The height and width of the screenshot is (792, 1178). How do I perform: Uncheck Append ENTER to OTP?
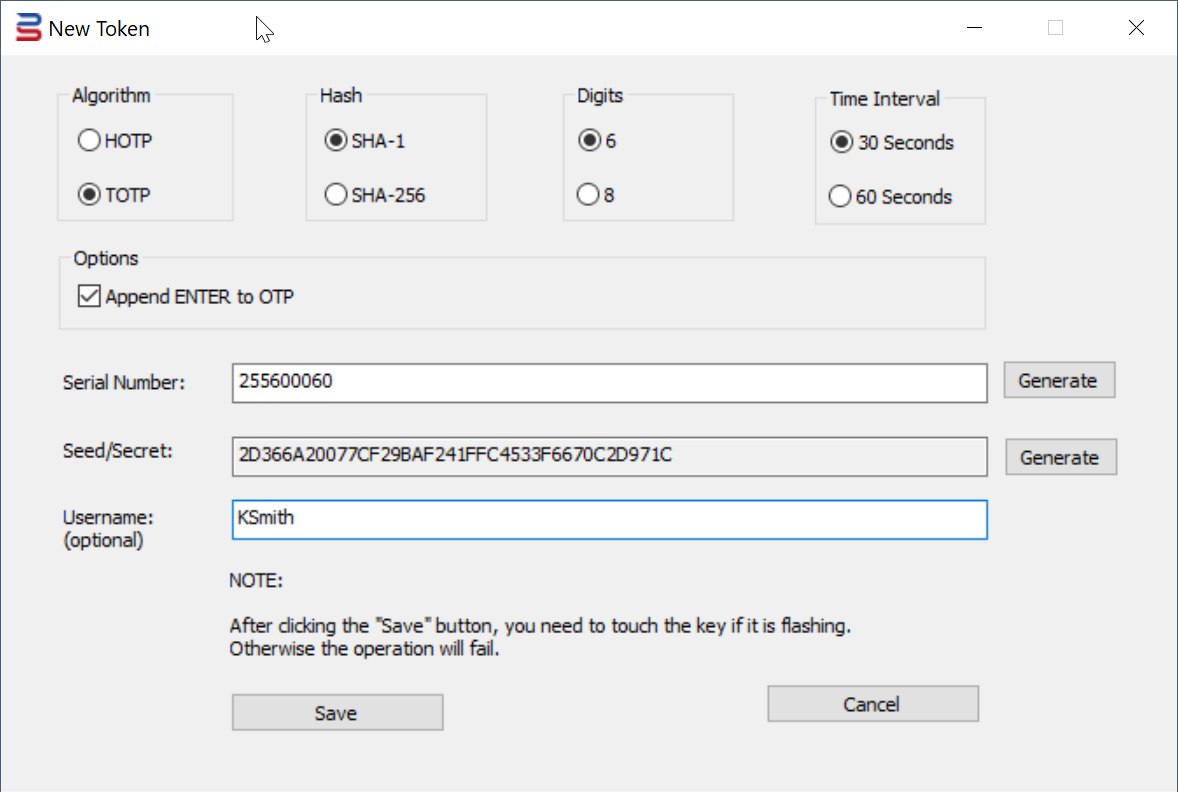pyautogui.click(x=90, y=296)
